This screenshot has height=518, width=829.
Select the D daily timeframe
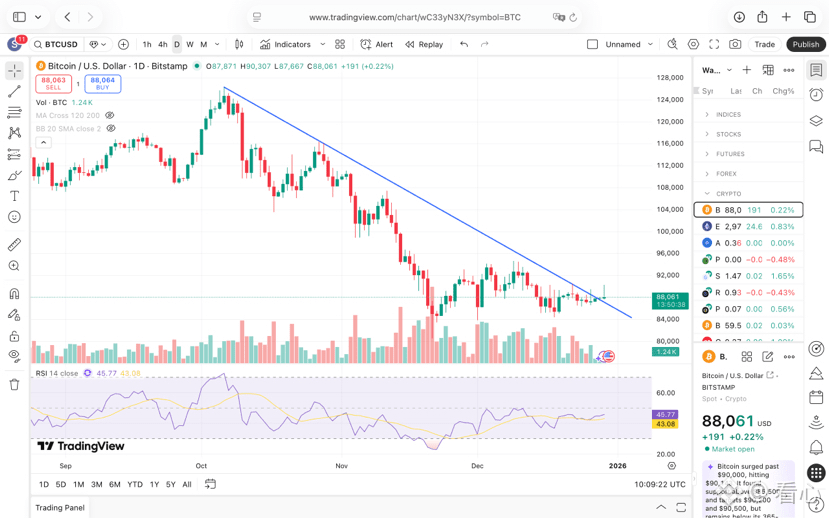(177, 44)
